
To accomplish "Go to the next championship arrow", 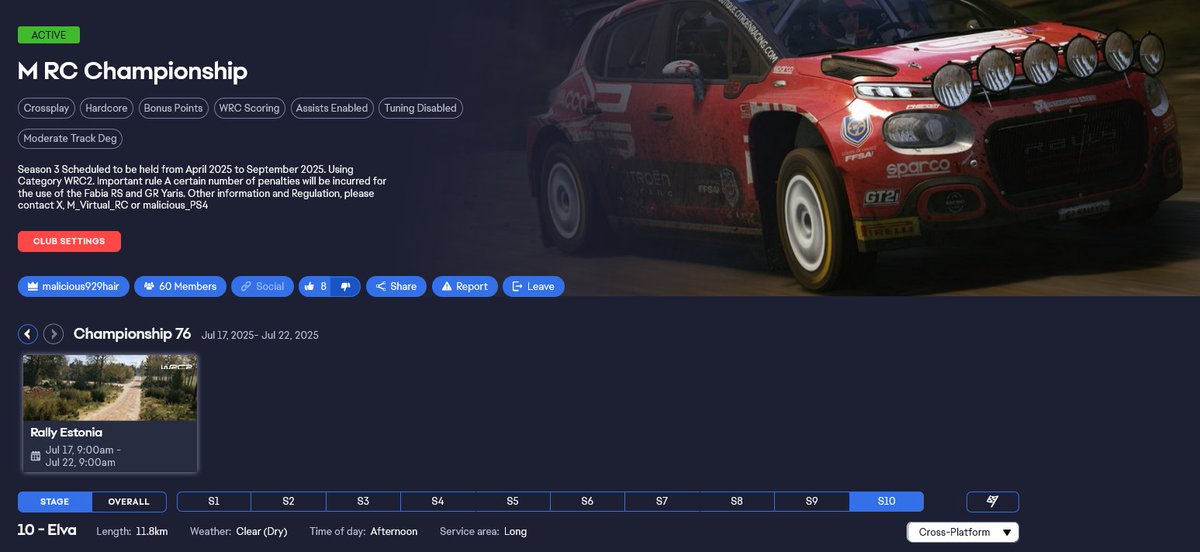I will coord(53,334).
